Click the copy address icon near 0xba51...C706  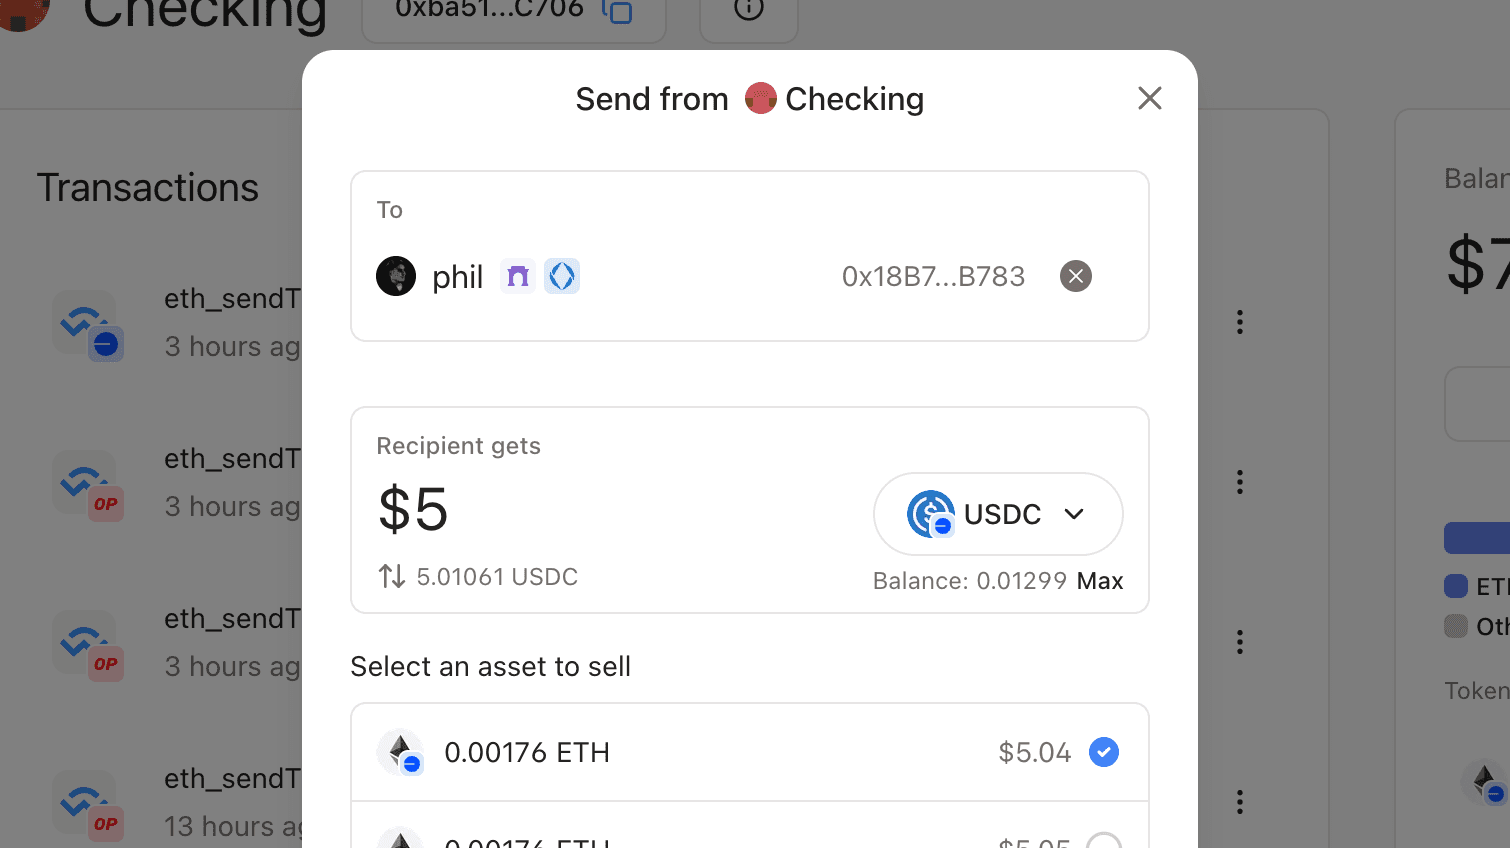[x=619, y=14]
